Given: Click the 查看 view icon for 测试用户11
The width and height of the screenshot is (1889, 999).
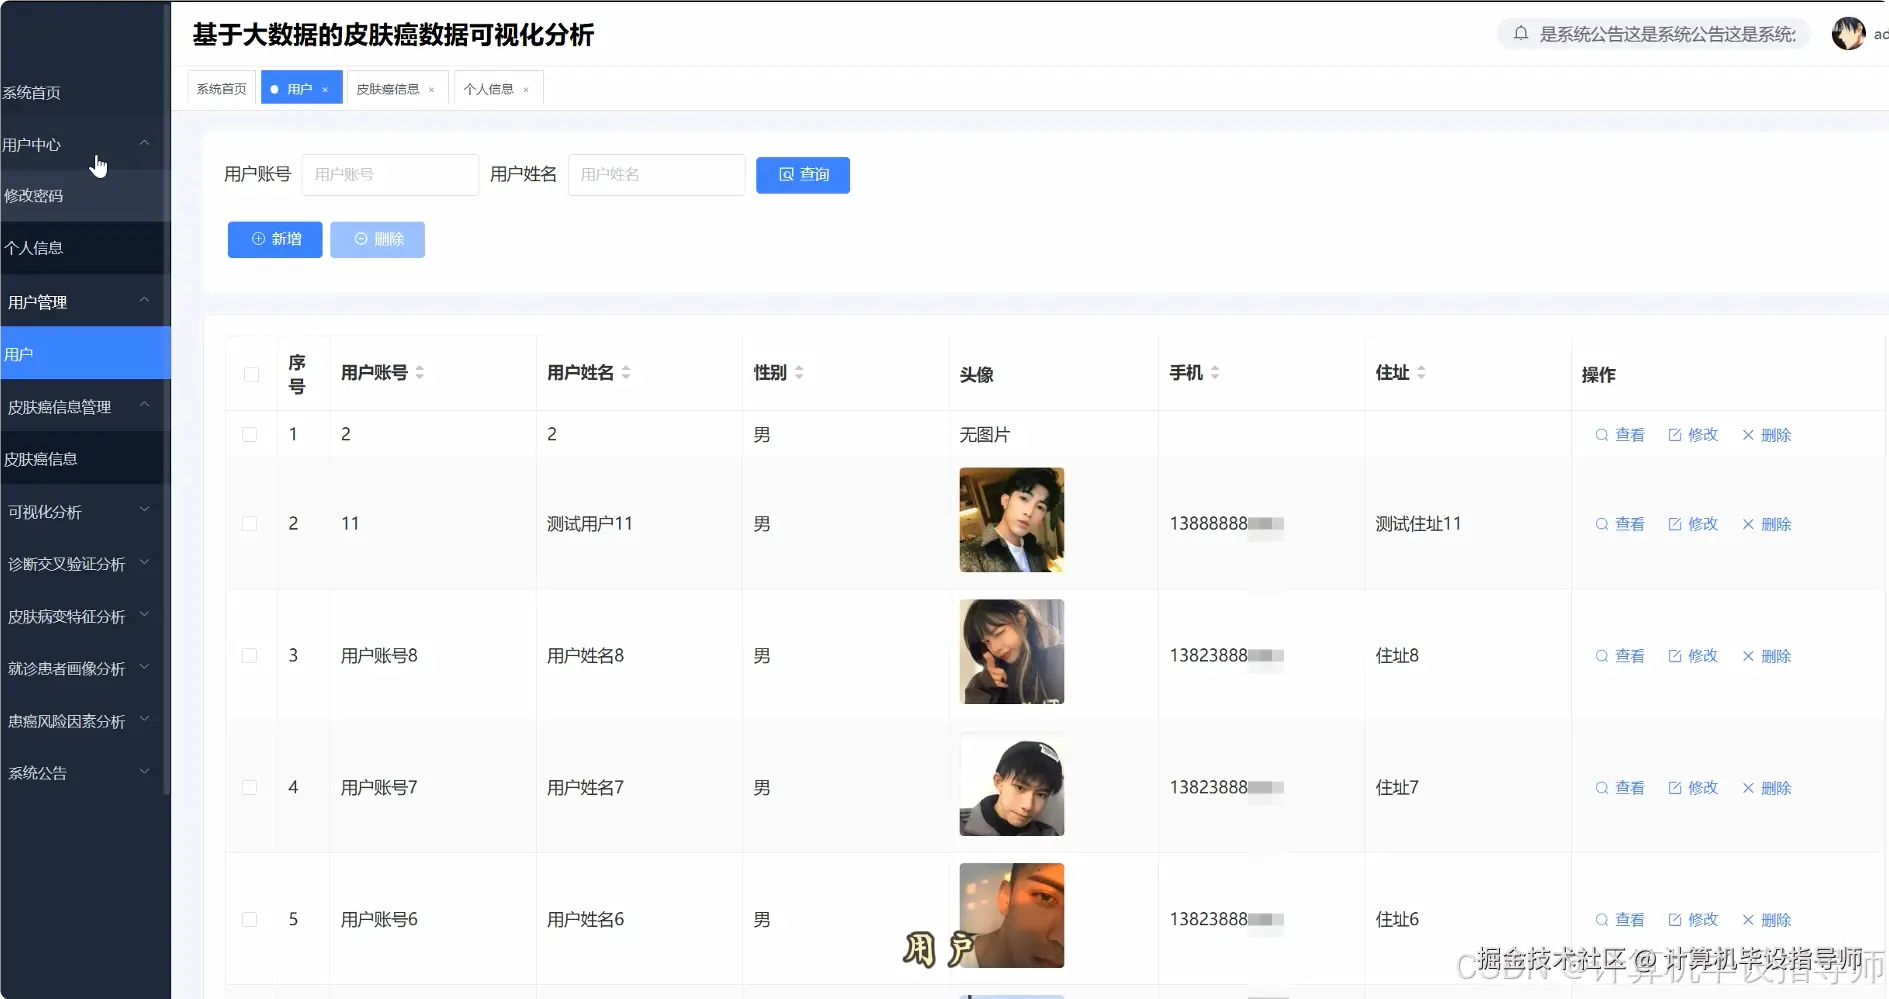Looking at the screenshot, I should click(1619, 524).
